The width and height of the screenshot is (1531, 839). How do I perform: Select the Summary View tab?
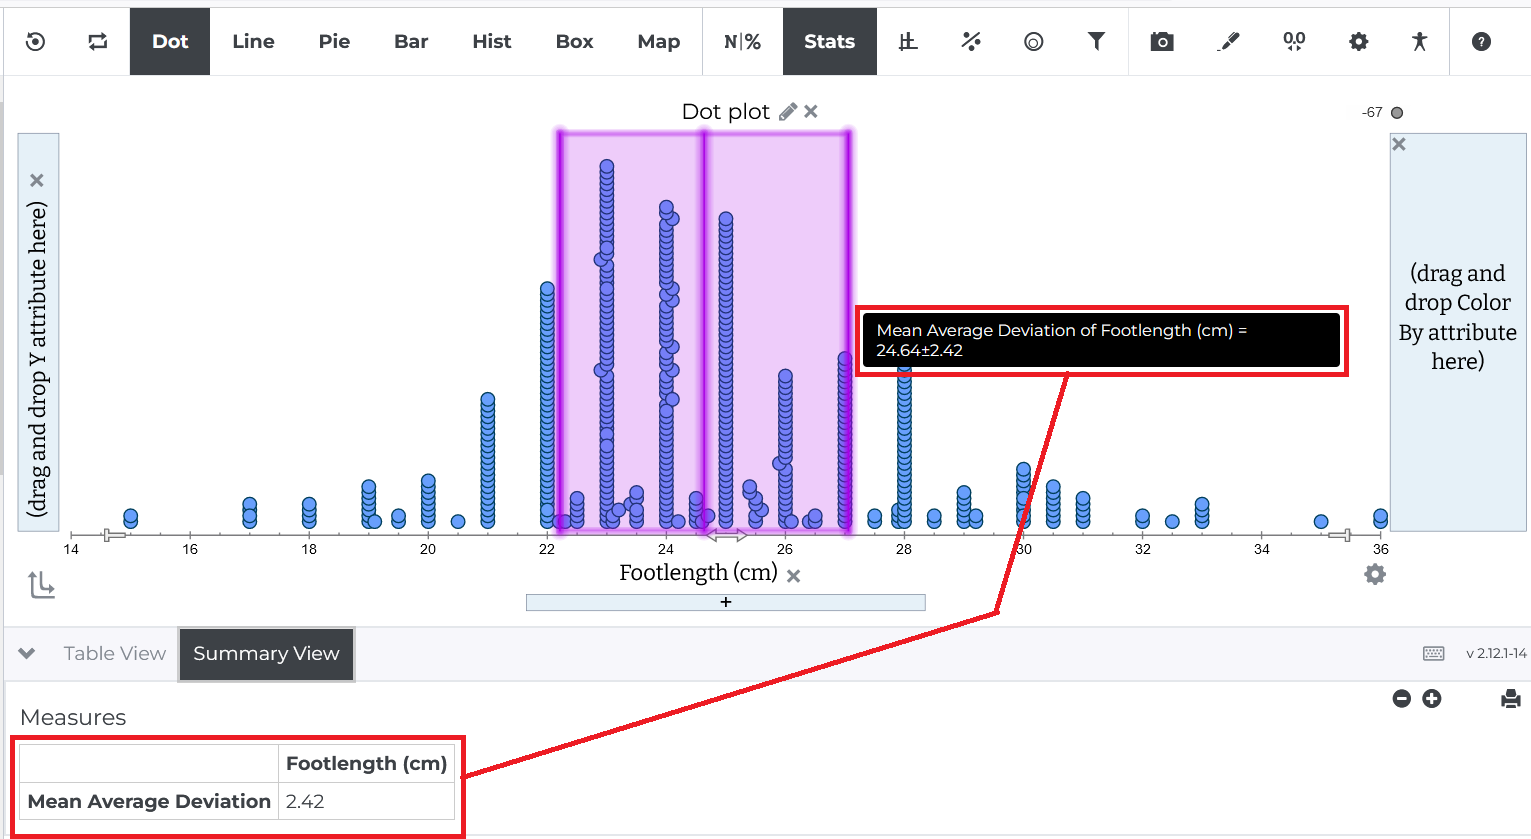click(266, 654)
